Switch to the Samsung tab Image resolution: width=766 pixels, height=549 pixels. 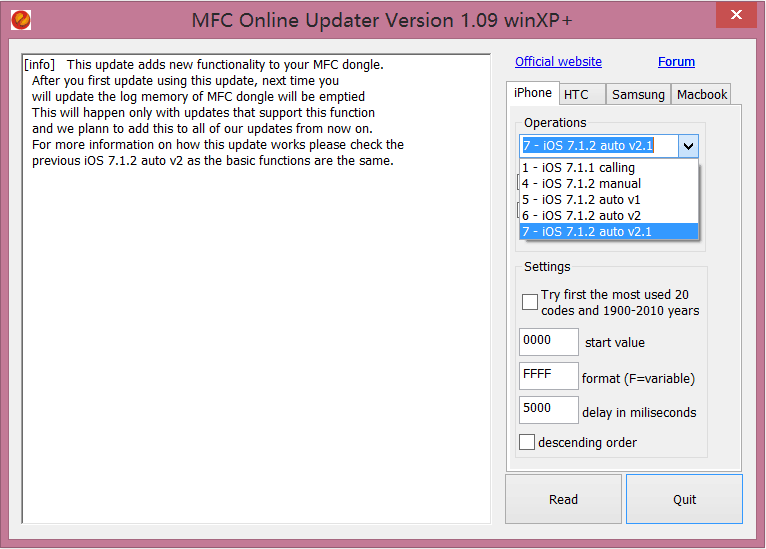coord(638,95)
